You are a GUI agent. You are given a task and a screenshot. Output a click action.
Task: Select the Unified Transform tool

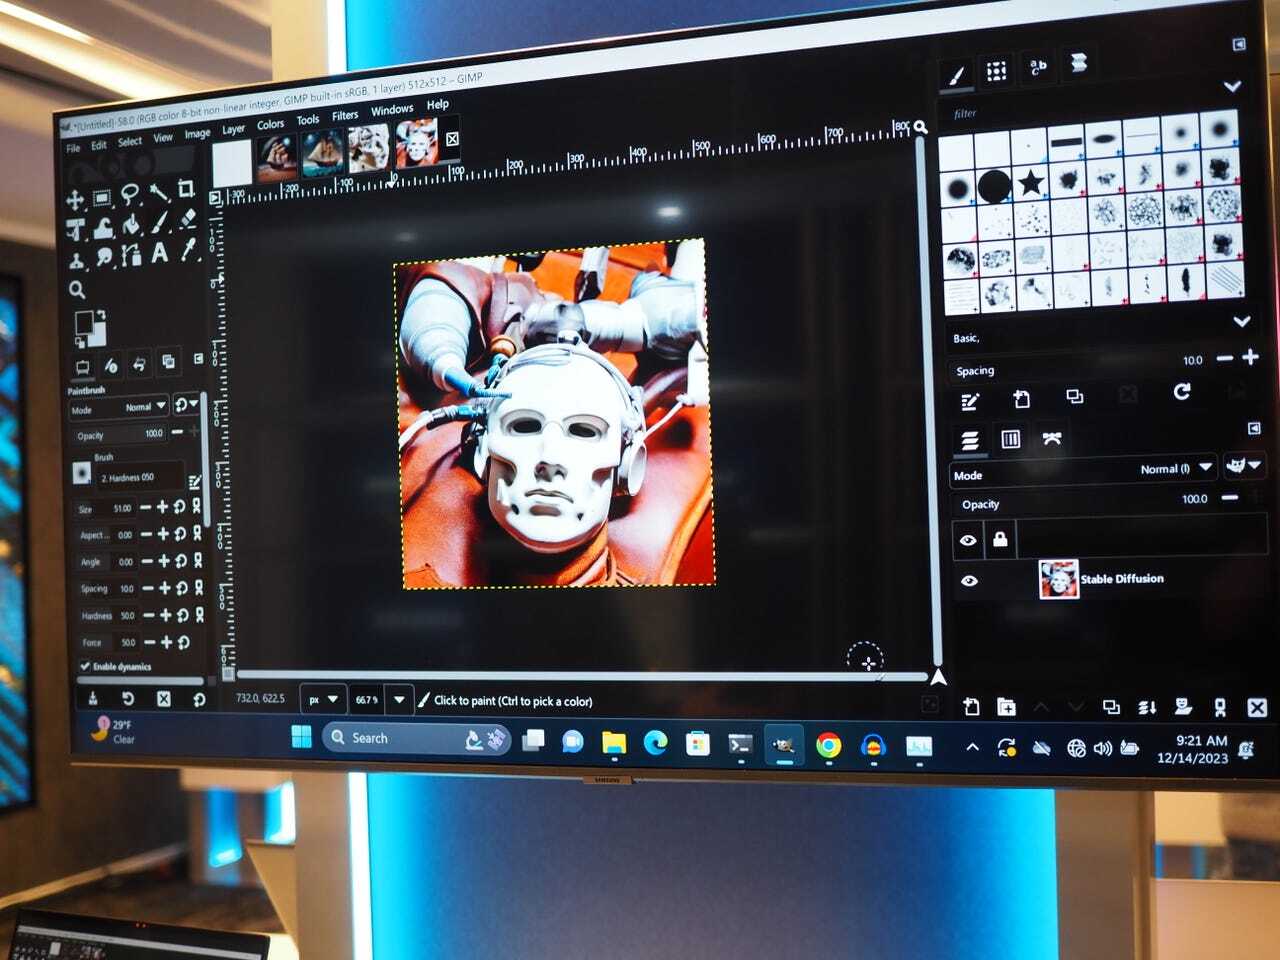pyautogui.click(x=75, y=231)
